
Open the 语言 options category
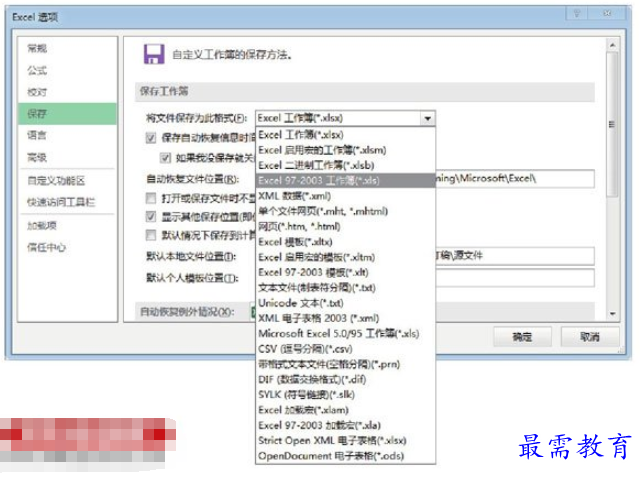pos(67,135)
